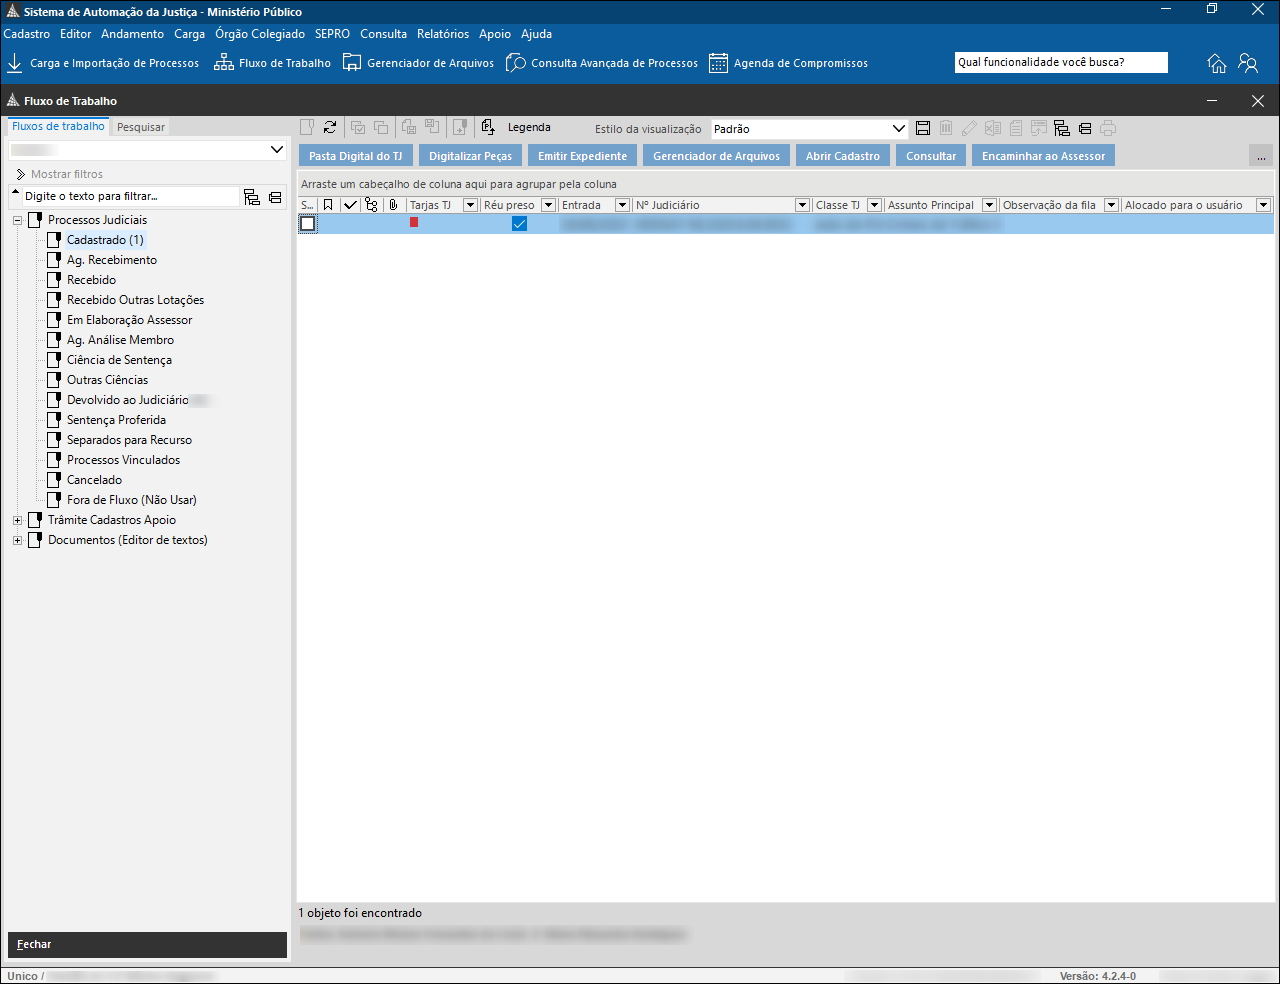Uncheck the Réu preso checkbox in the row
The height and width of the screenshot is (984, 1280).
[519, 224]
